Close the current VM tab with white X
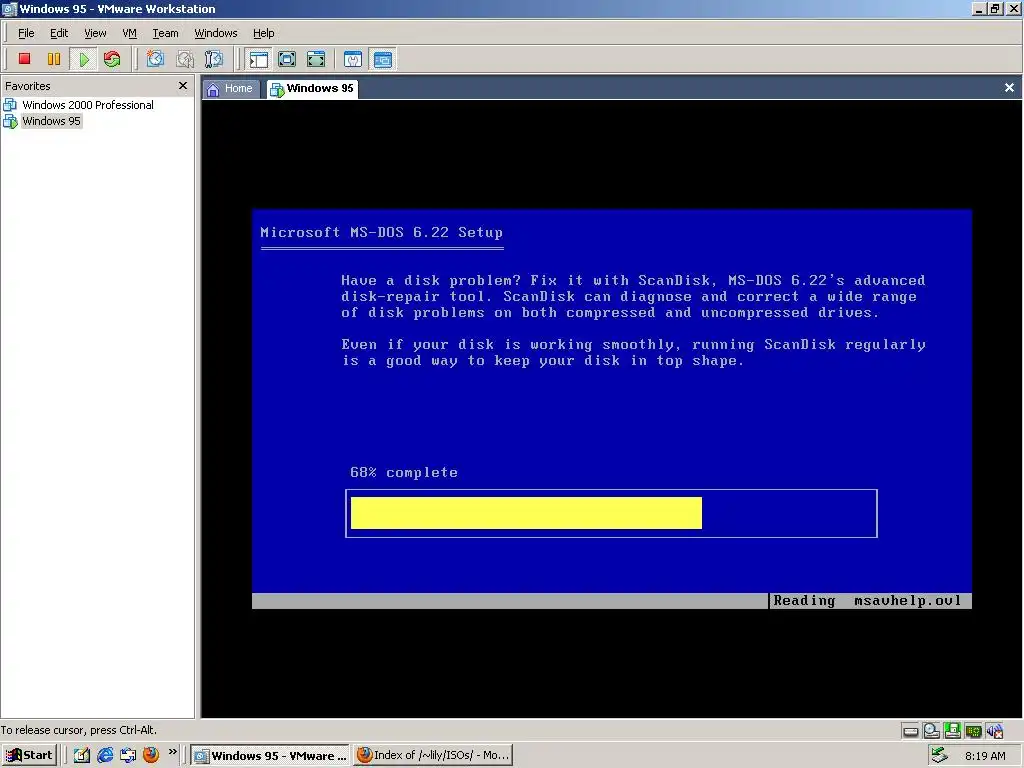 tap(1009, 88)
